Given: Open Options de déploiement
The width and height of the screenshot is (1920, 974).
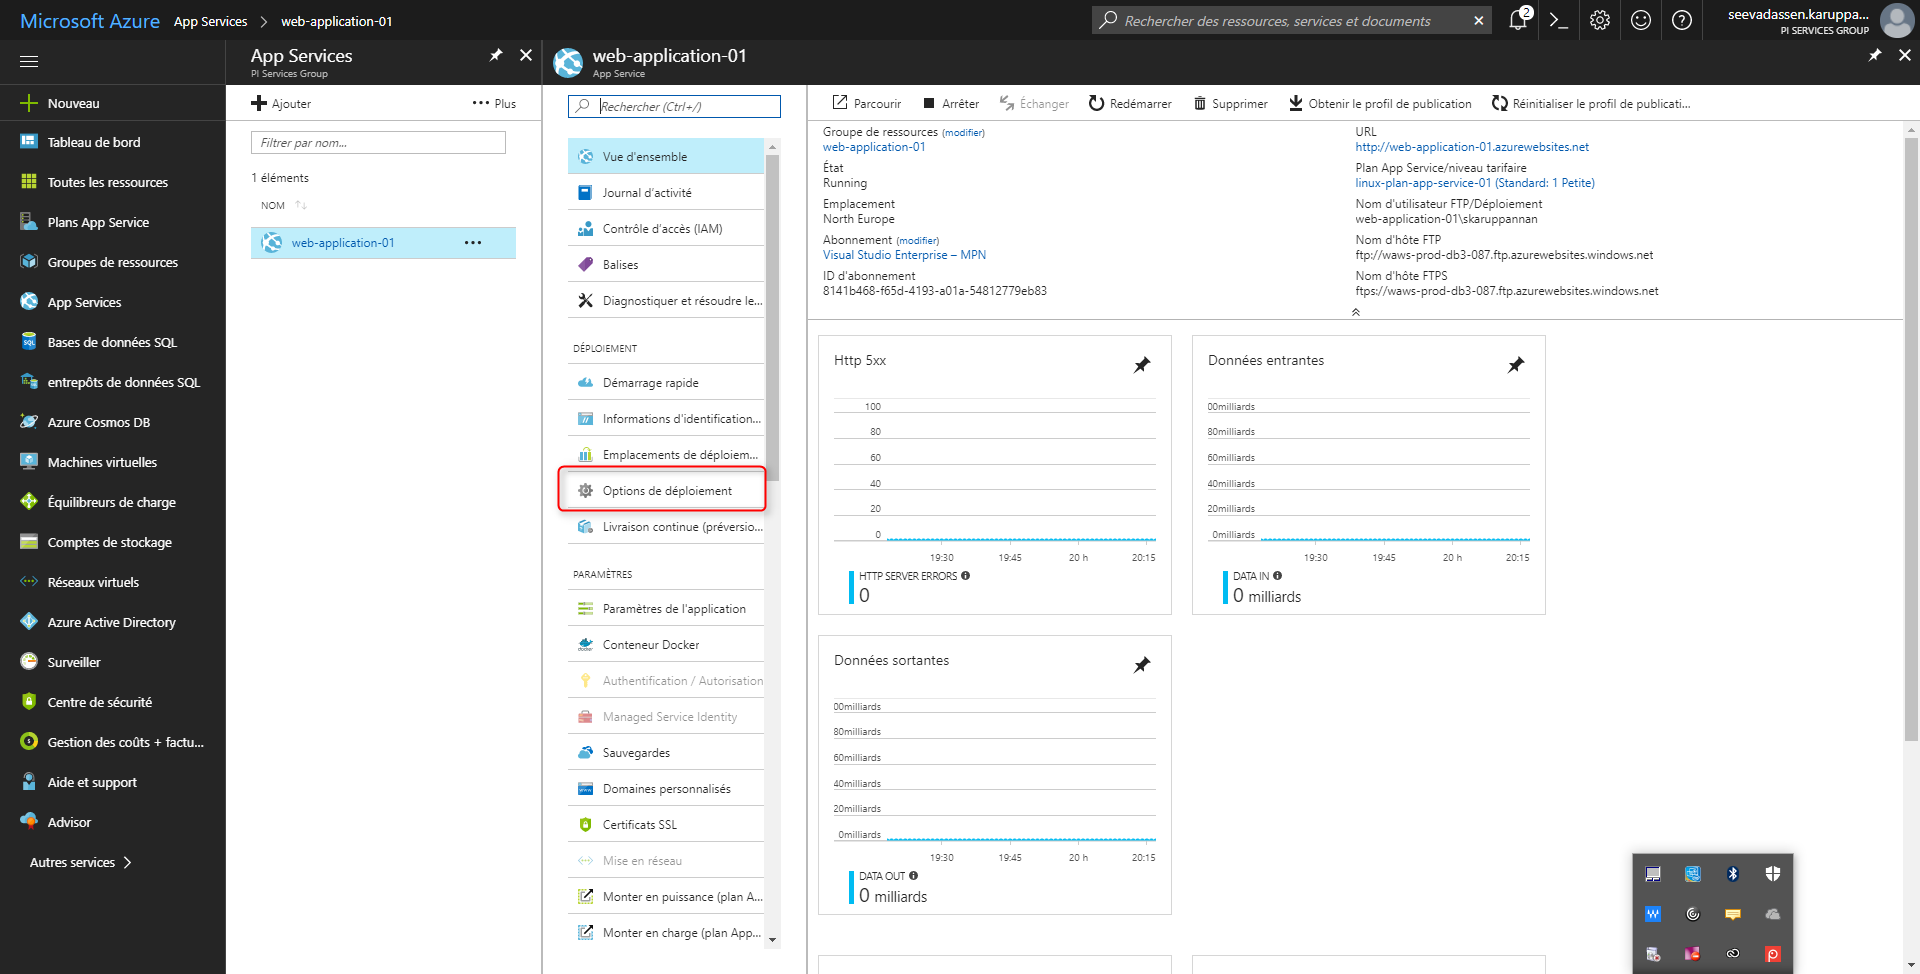Looking at the screenshot, I should click(666, 491).
